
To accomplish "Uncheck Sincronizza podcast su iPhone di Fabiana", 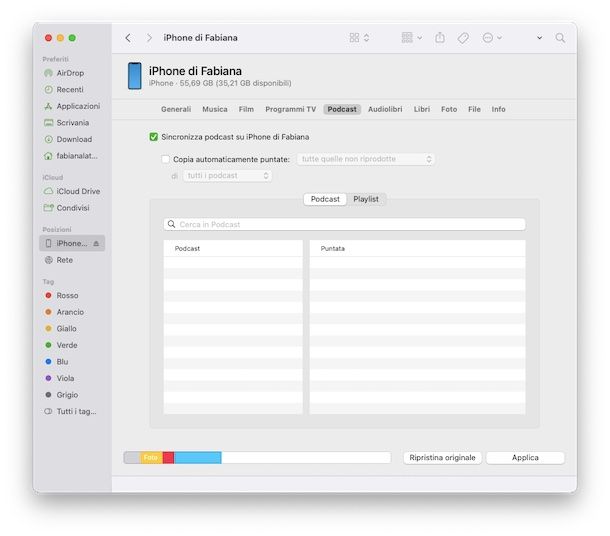I will pyautogui.click(x=154, y=137).
